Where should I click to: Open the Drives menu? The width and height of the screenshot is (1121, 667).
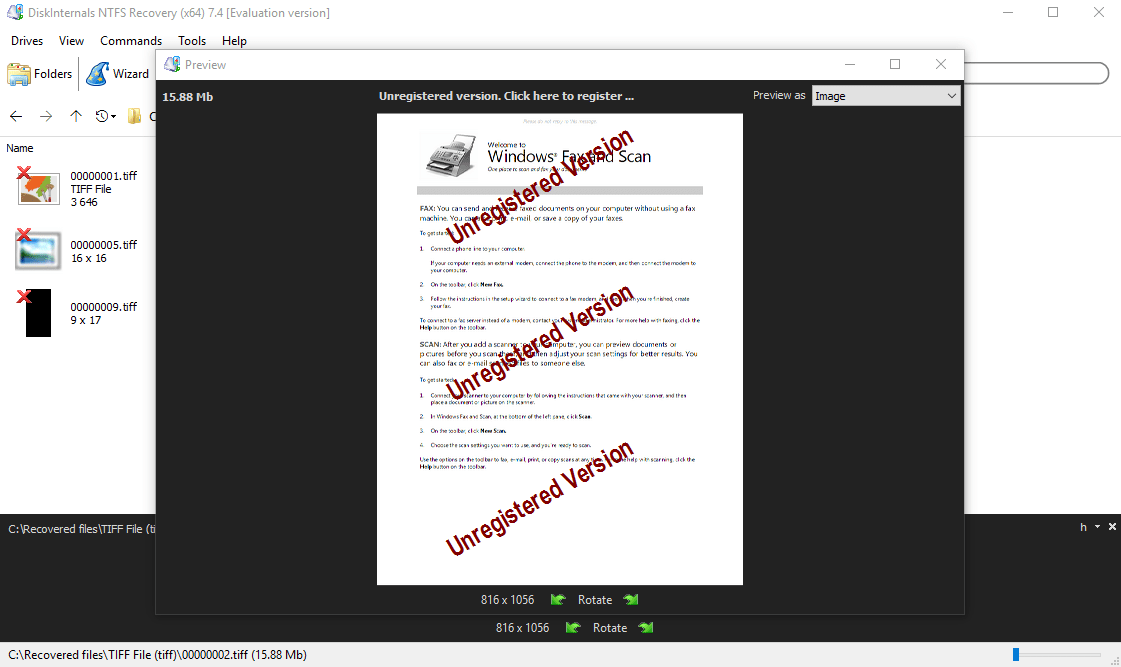27,41
